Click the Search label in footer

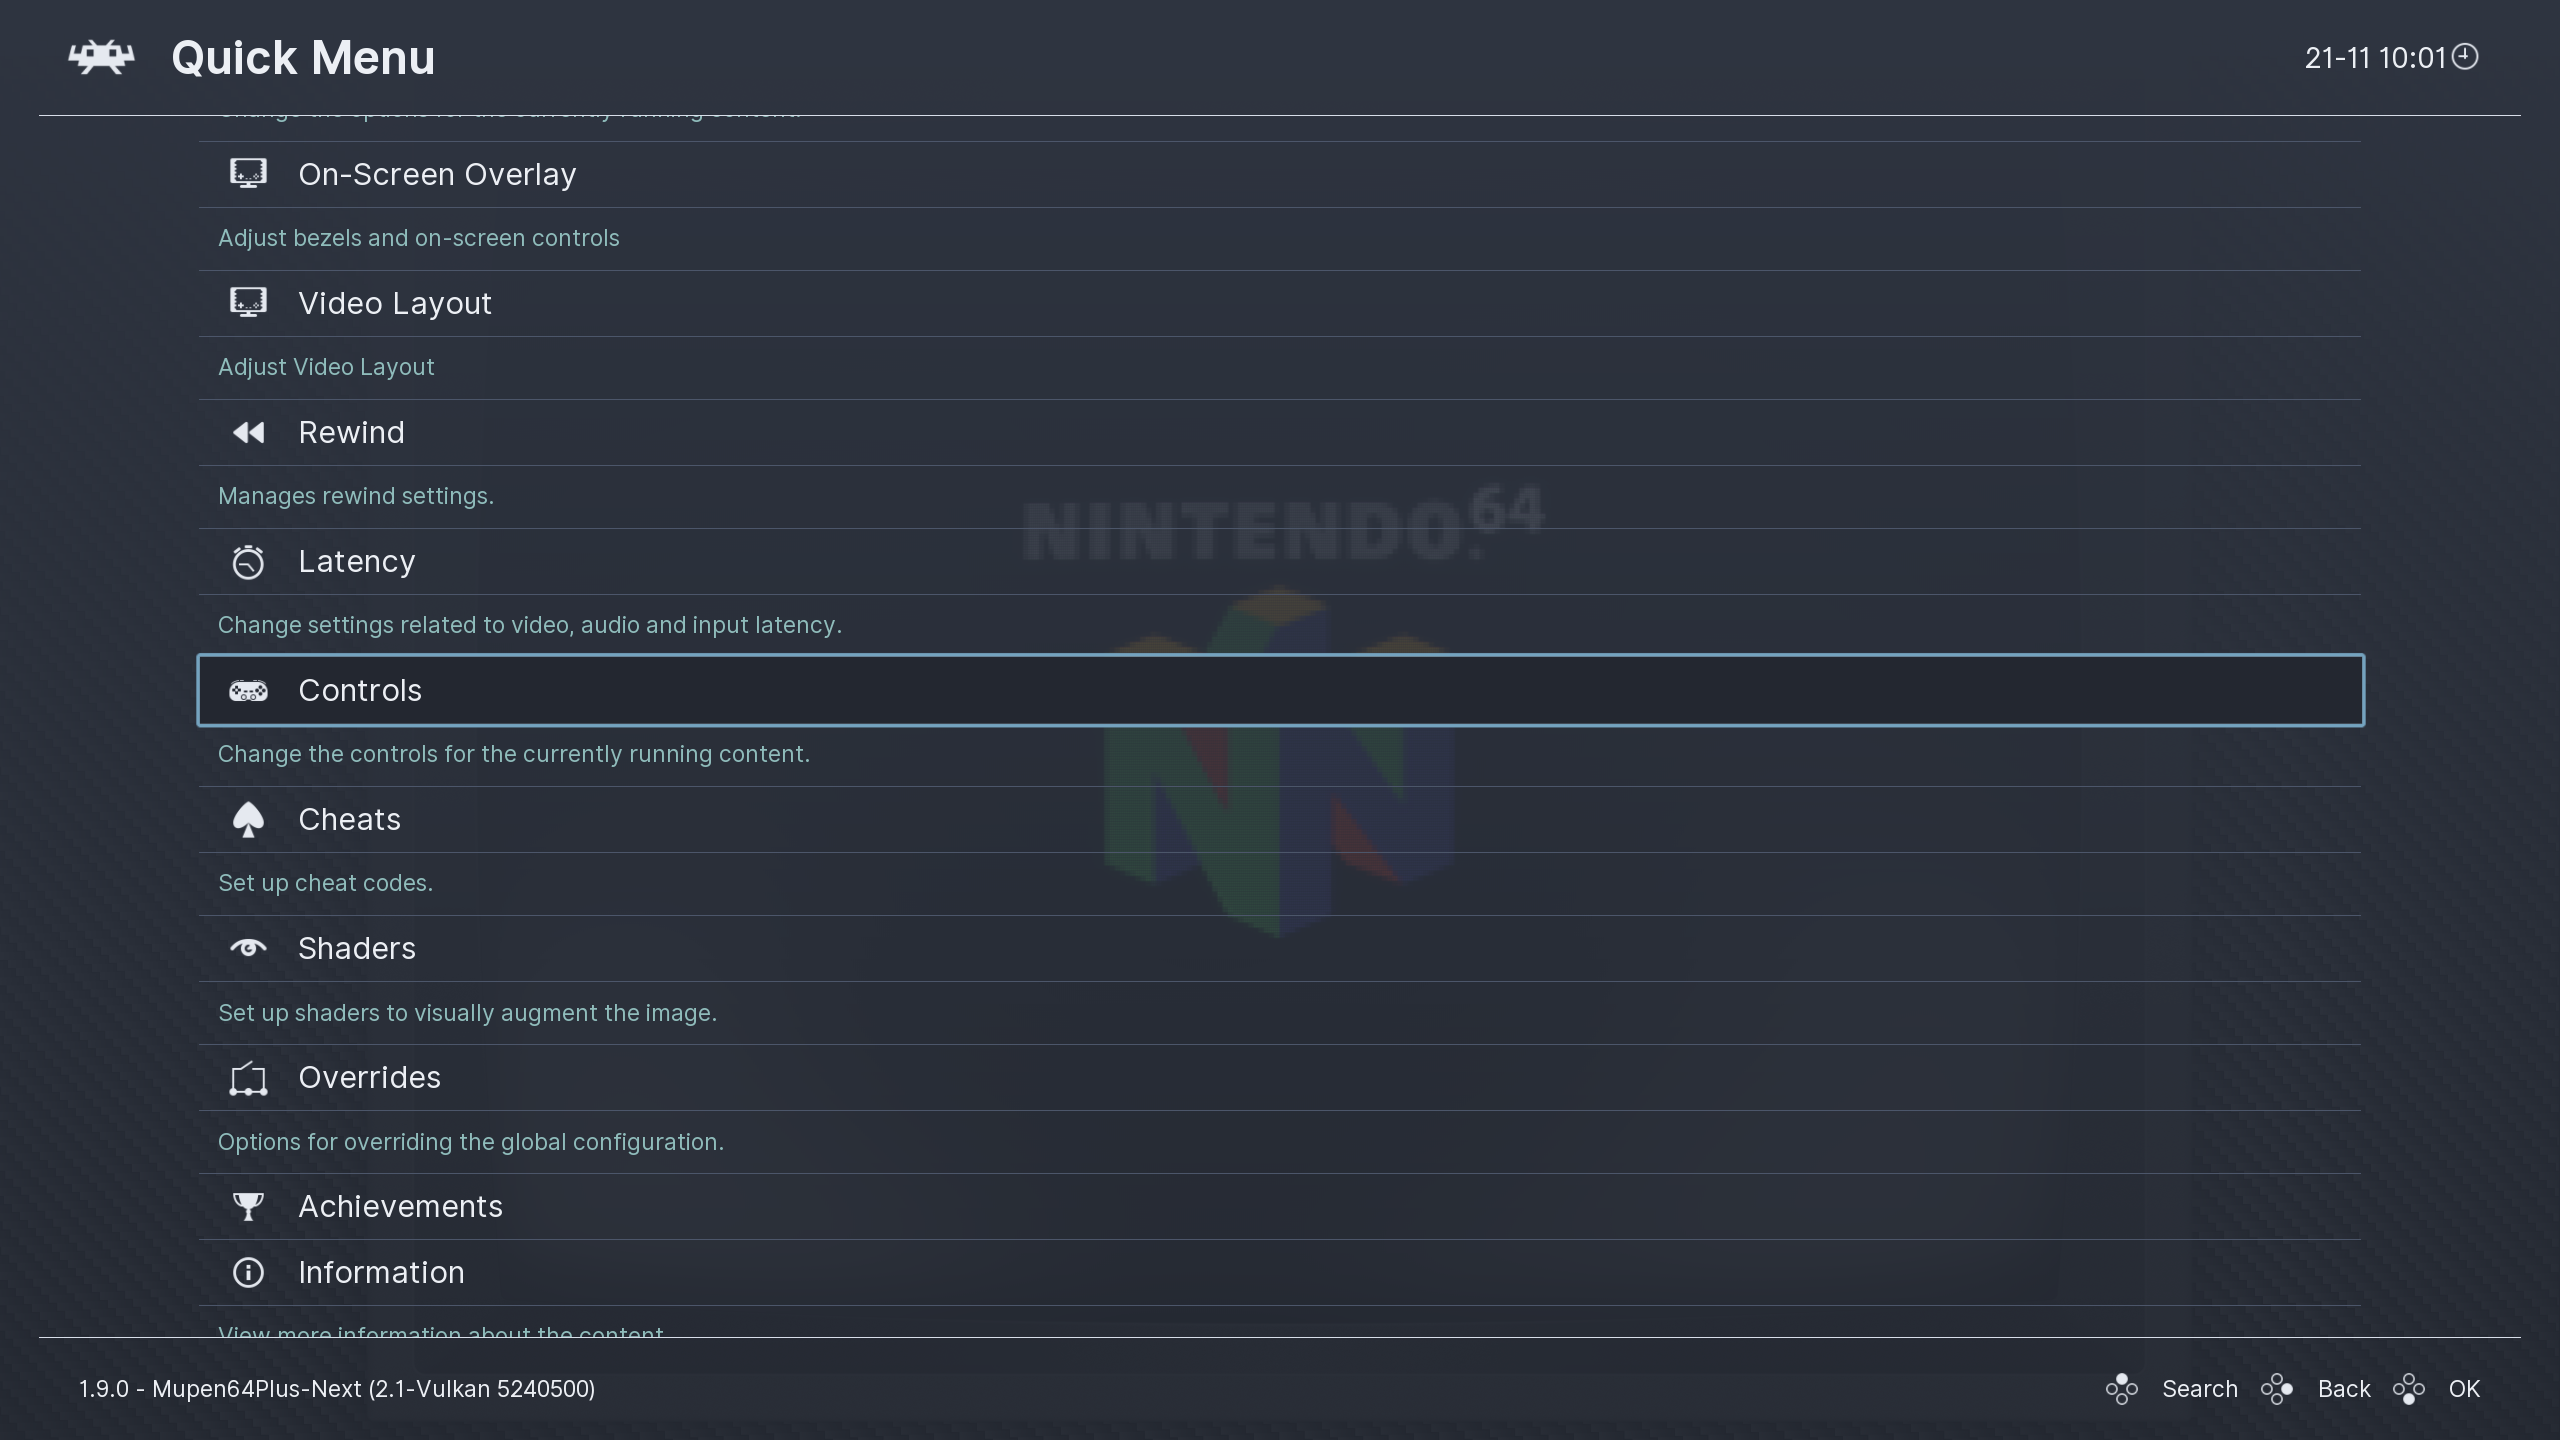tap(2200, 1389)
